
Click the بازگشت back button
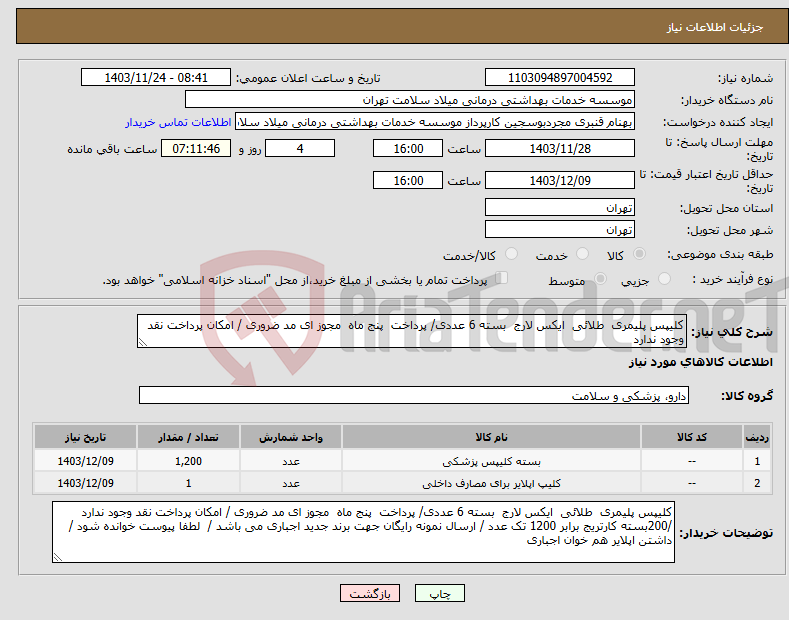(x=370, y=594)
